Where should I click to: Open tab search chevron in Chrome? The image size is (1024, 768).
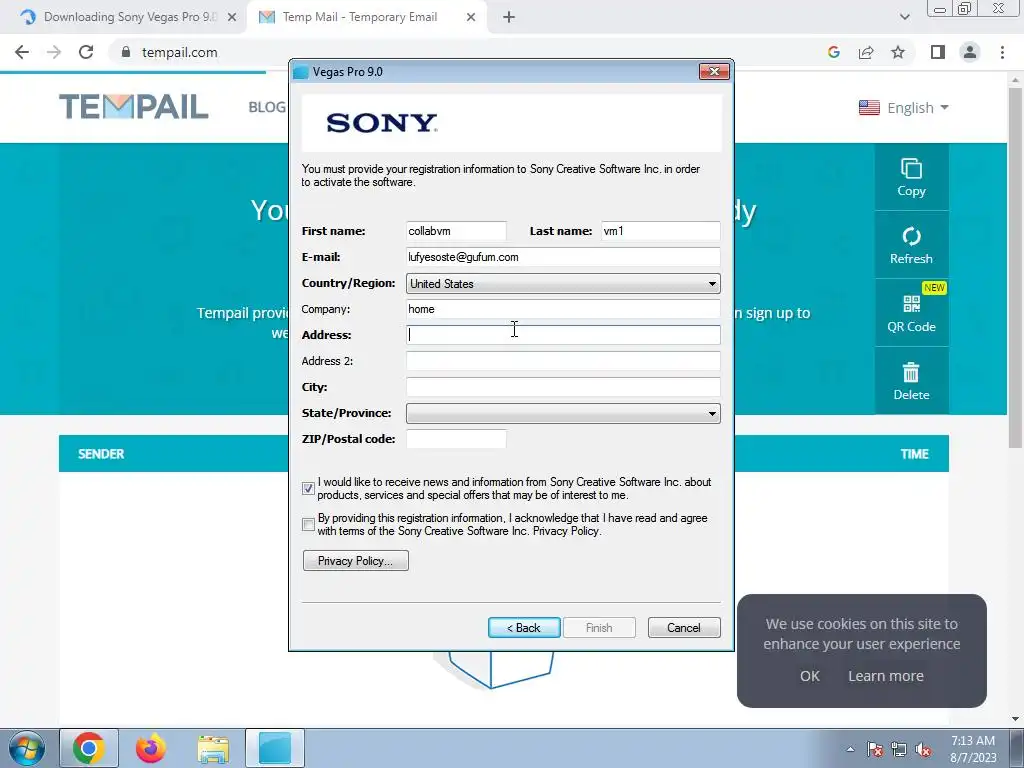pos(904,17)
